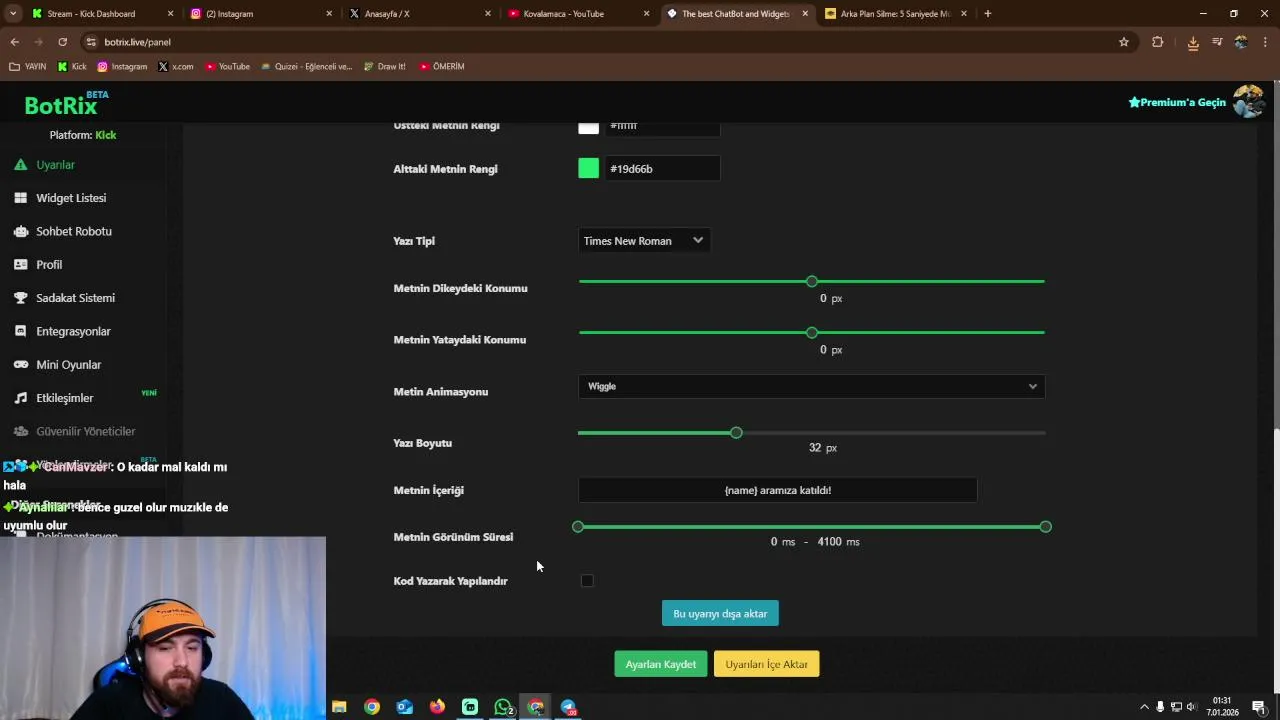Open a new browser tab

(987, 14)
